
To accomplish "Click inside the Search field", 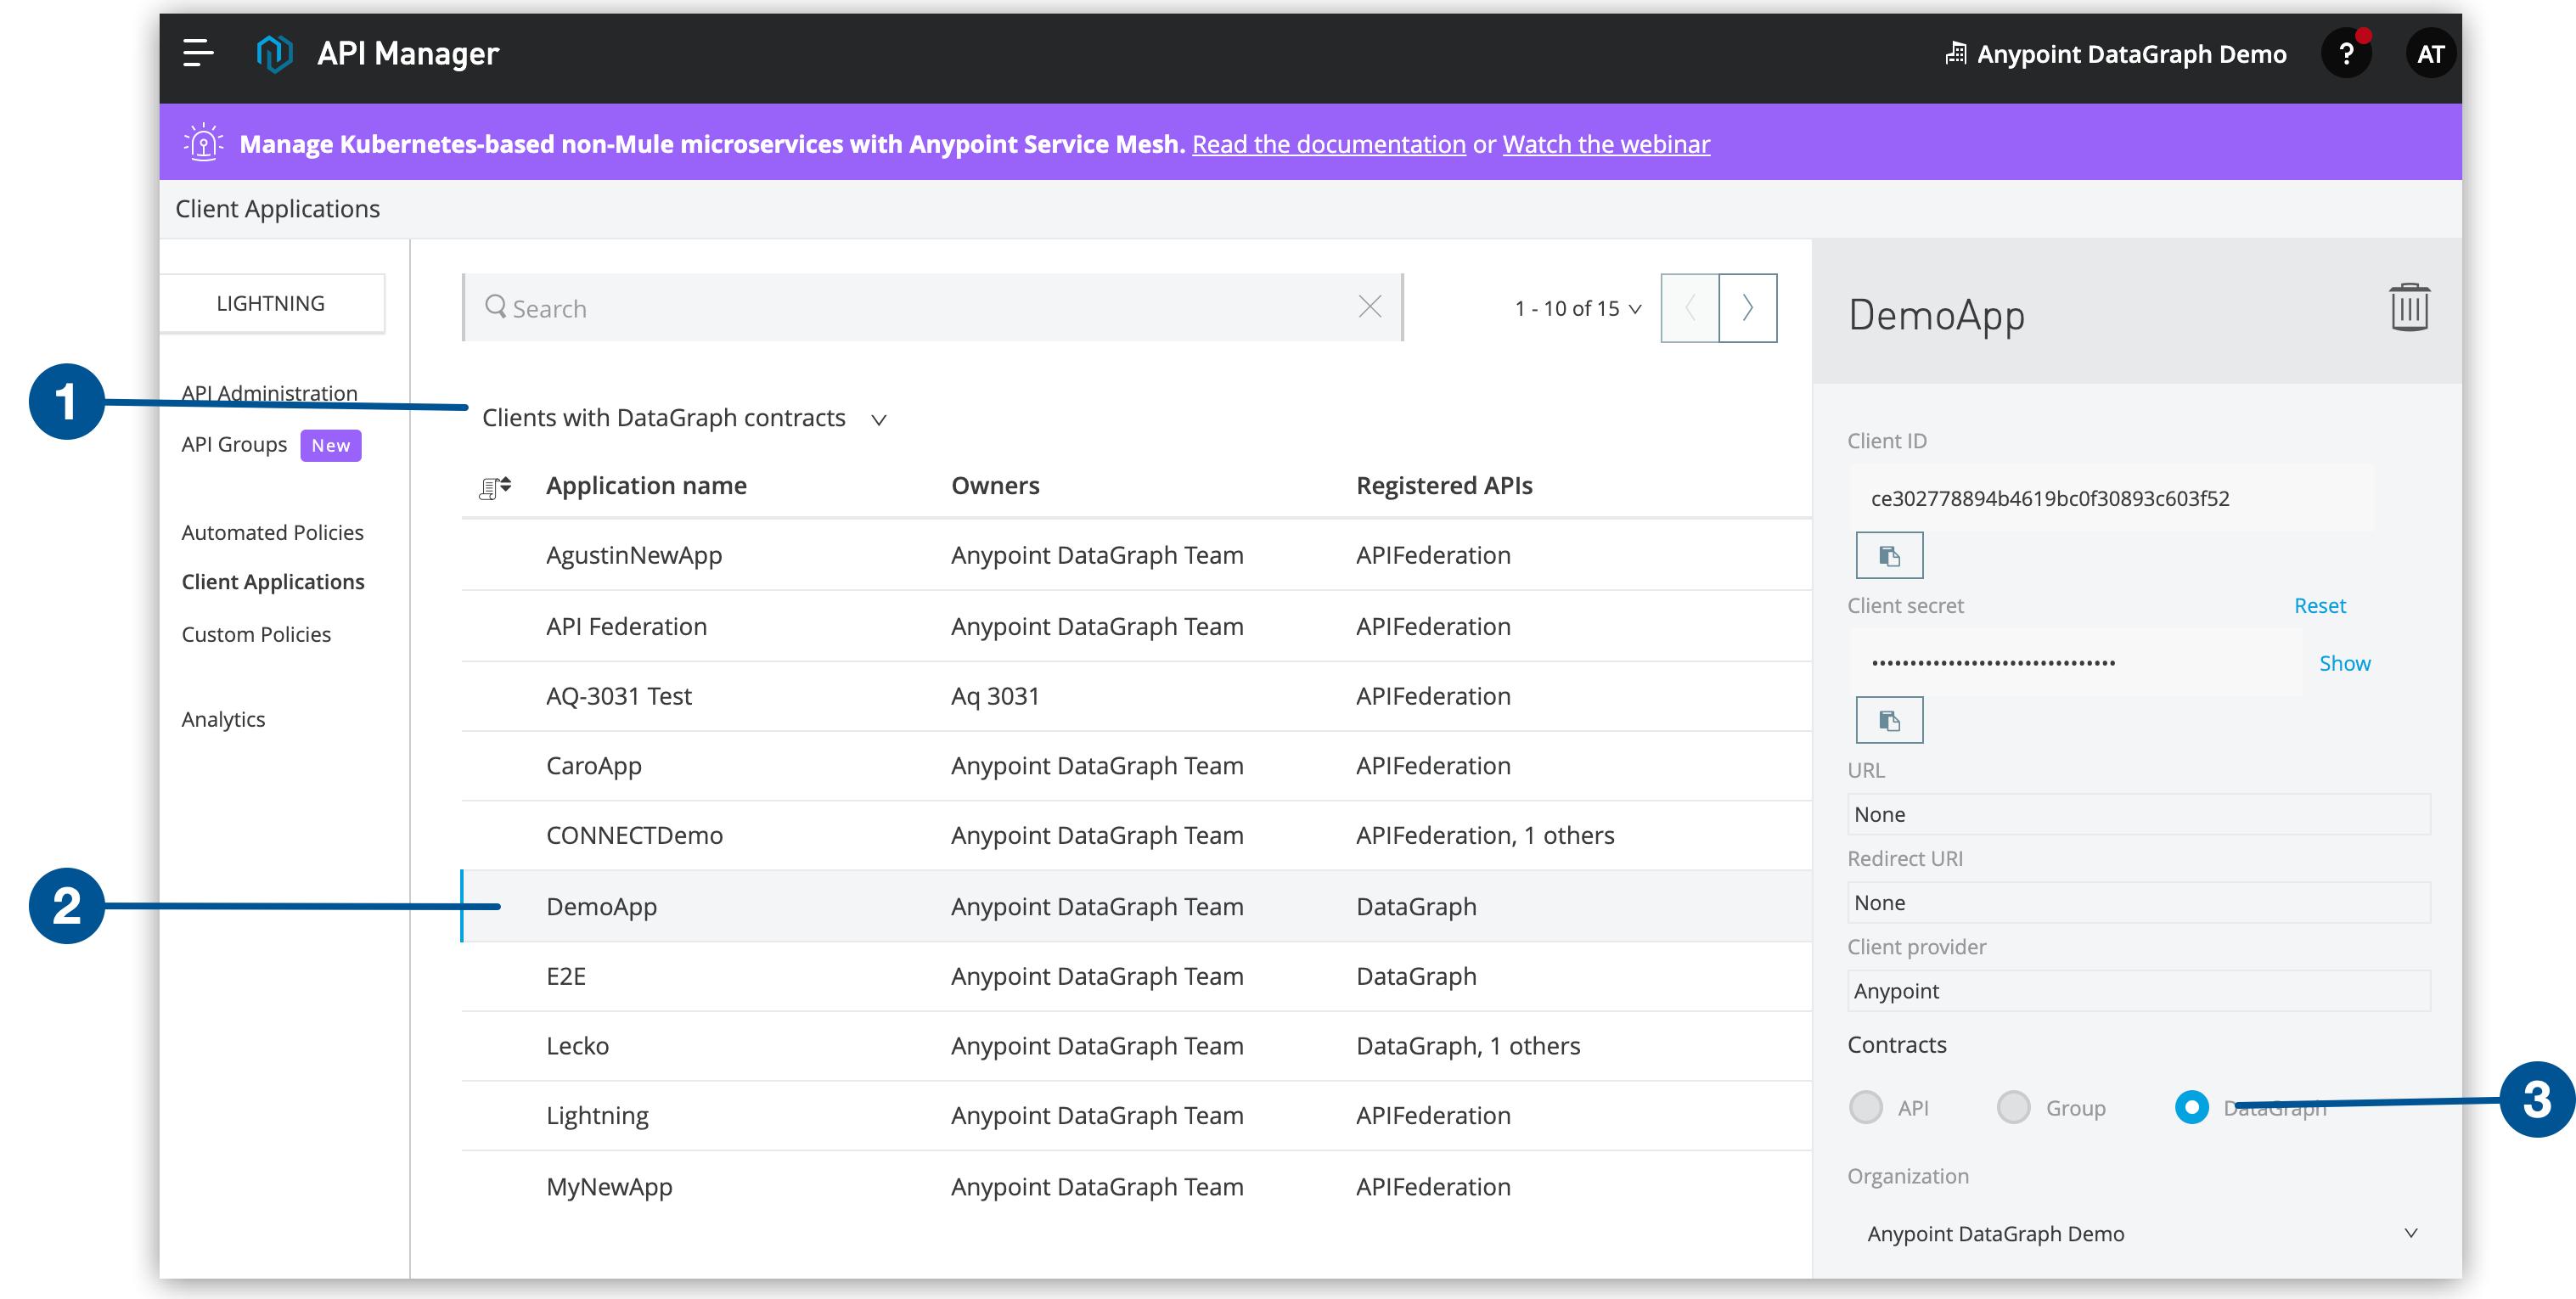I will click(900, 307).
